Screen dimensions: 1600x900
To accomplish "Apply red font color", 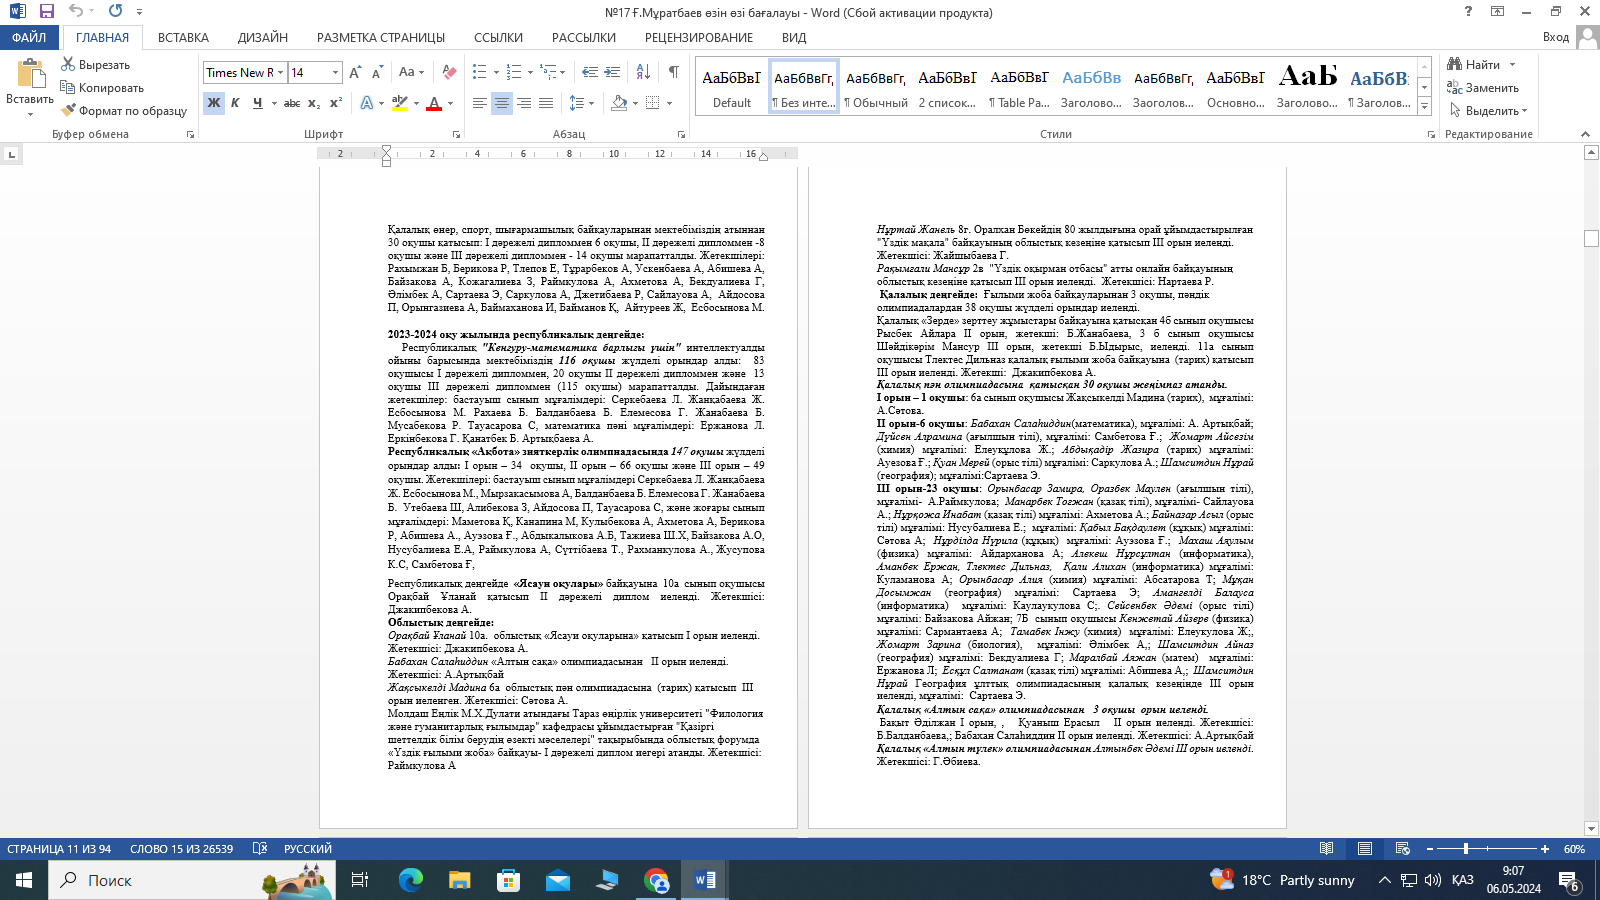I will (434, 103).
